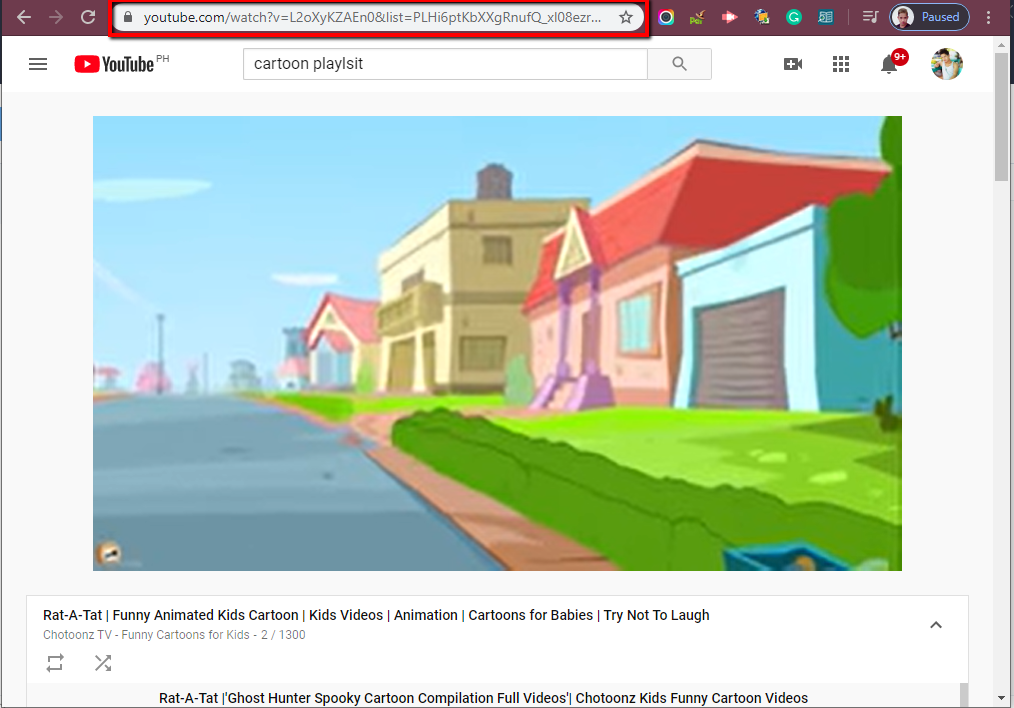
Task: Open the YouTube account avatar menu
Action: tap(946, 64)
